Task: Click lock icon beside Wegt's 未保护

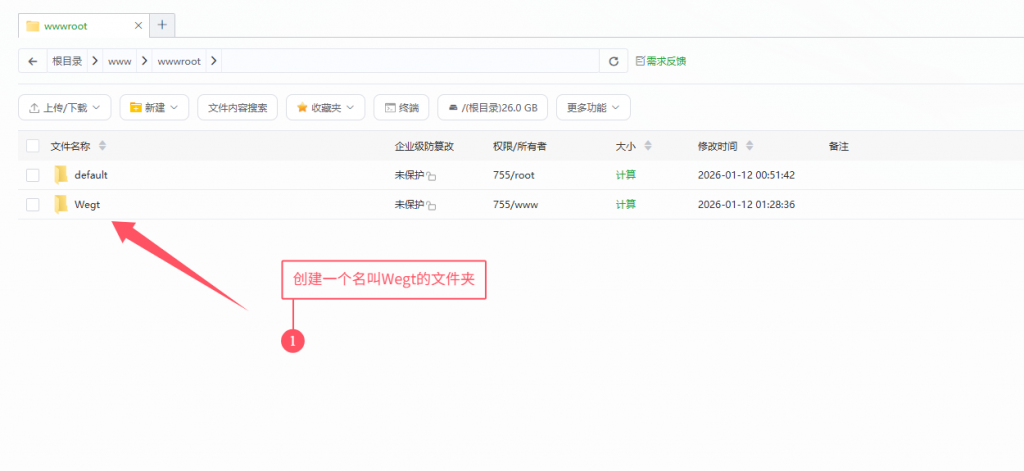Action: (431, 205)
